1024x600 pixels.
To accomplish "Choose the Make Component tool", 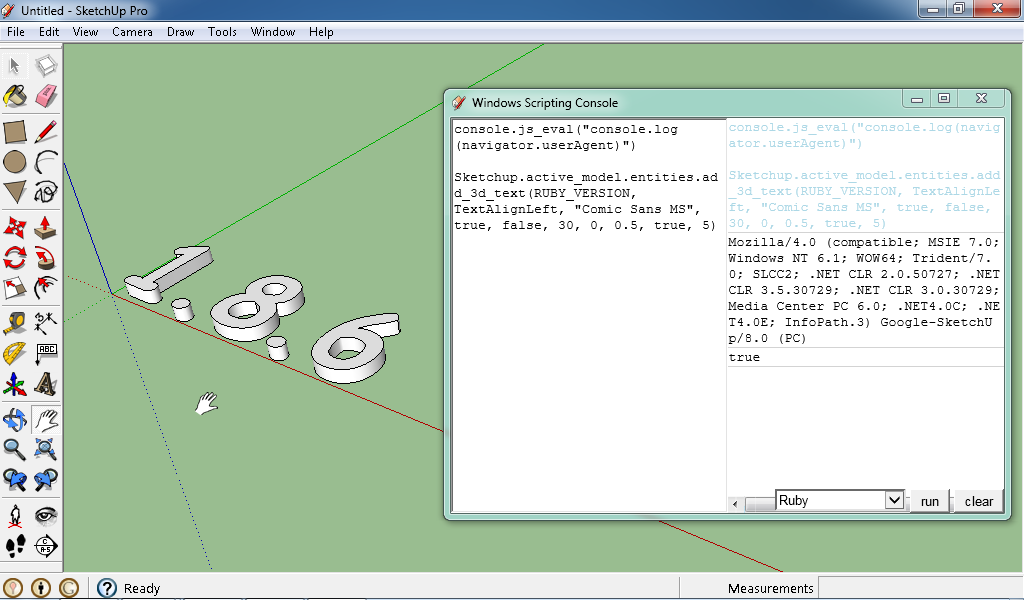I will tap(46, 65).
